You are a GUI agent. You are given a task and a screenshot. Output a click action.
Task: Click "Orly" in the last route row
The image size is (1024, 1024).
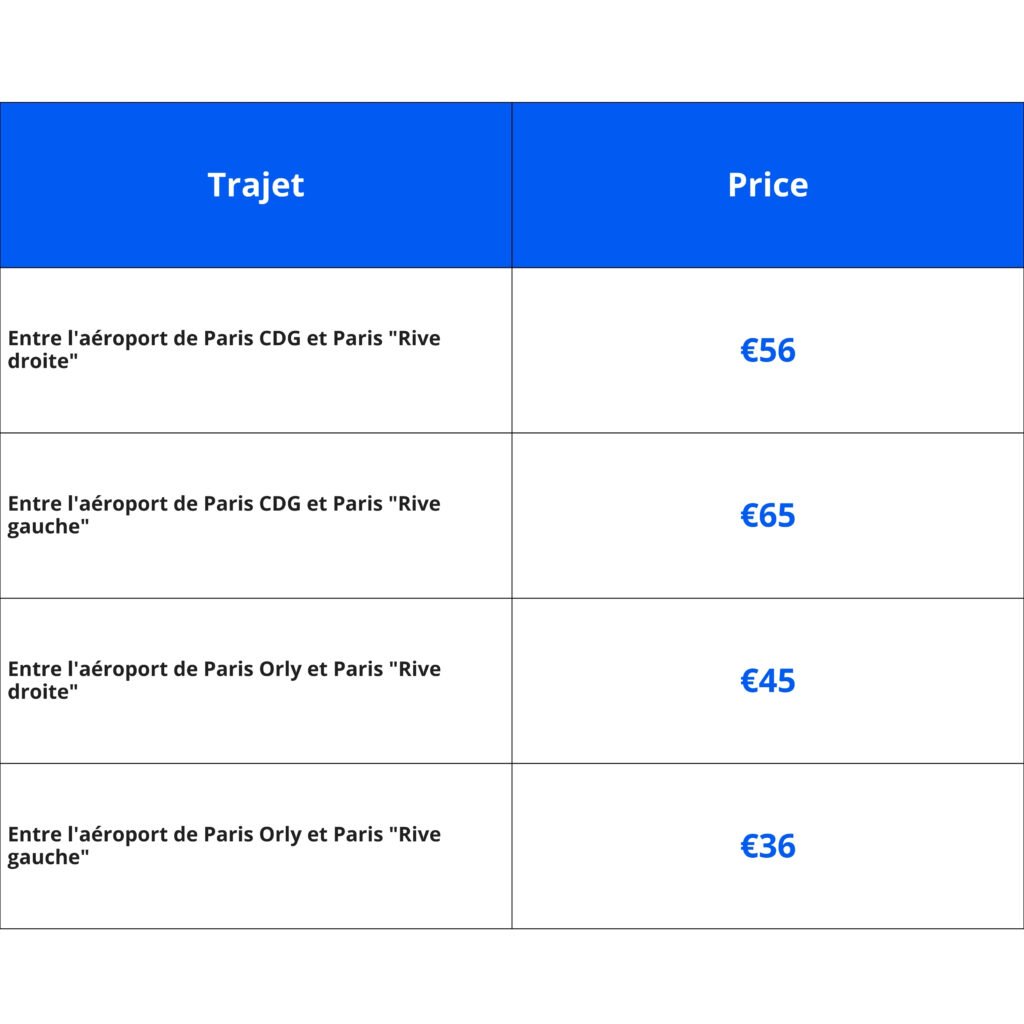pyautogui.click(x=279, y=834)
